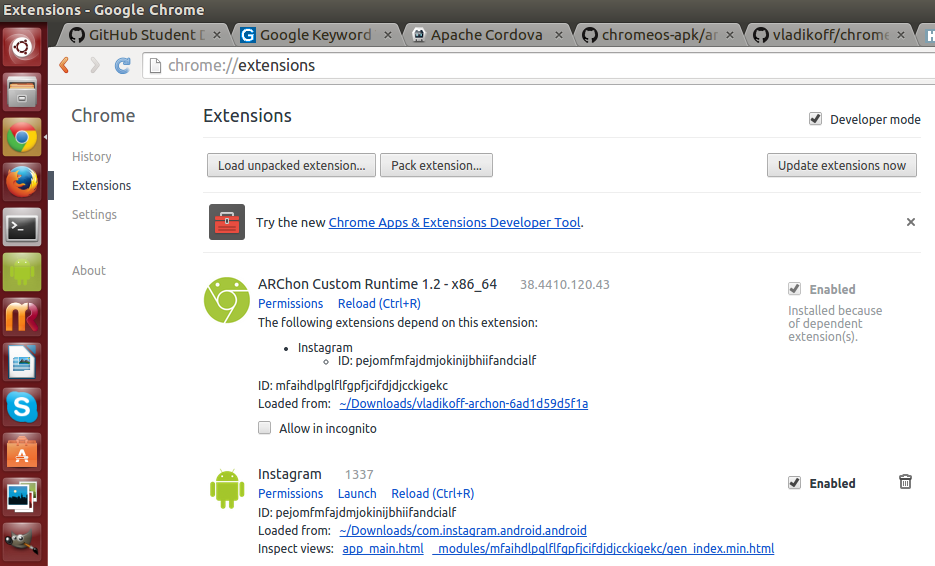This screenshot has width=935, height=566.
Task: Click the ARChon Custom Runtime extension icon
Action: click(x=227, y=300)
